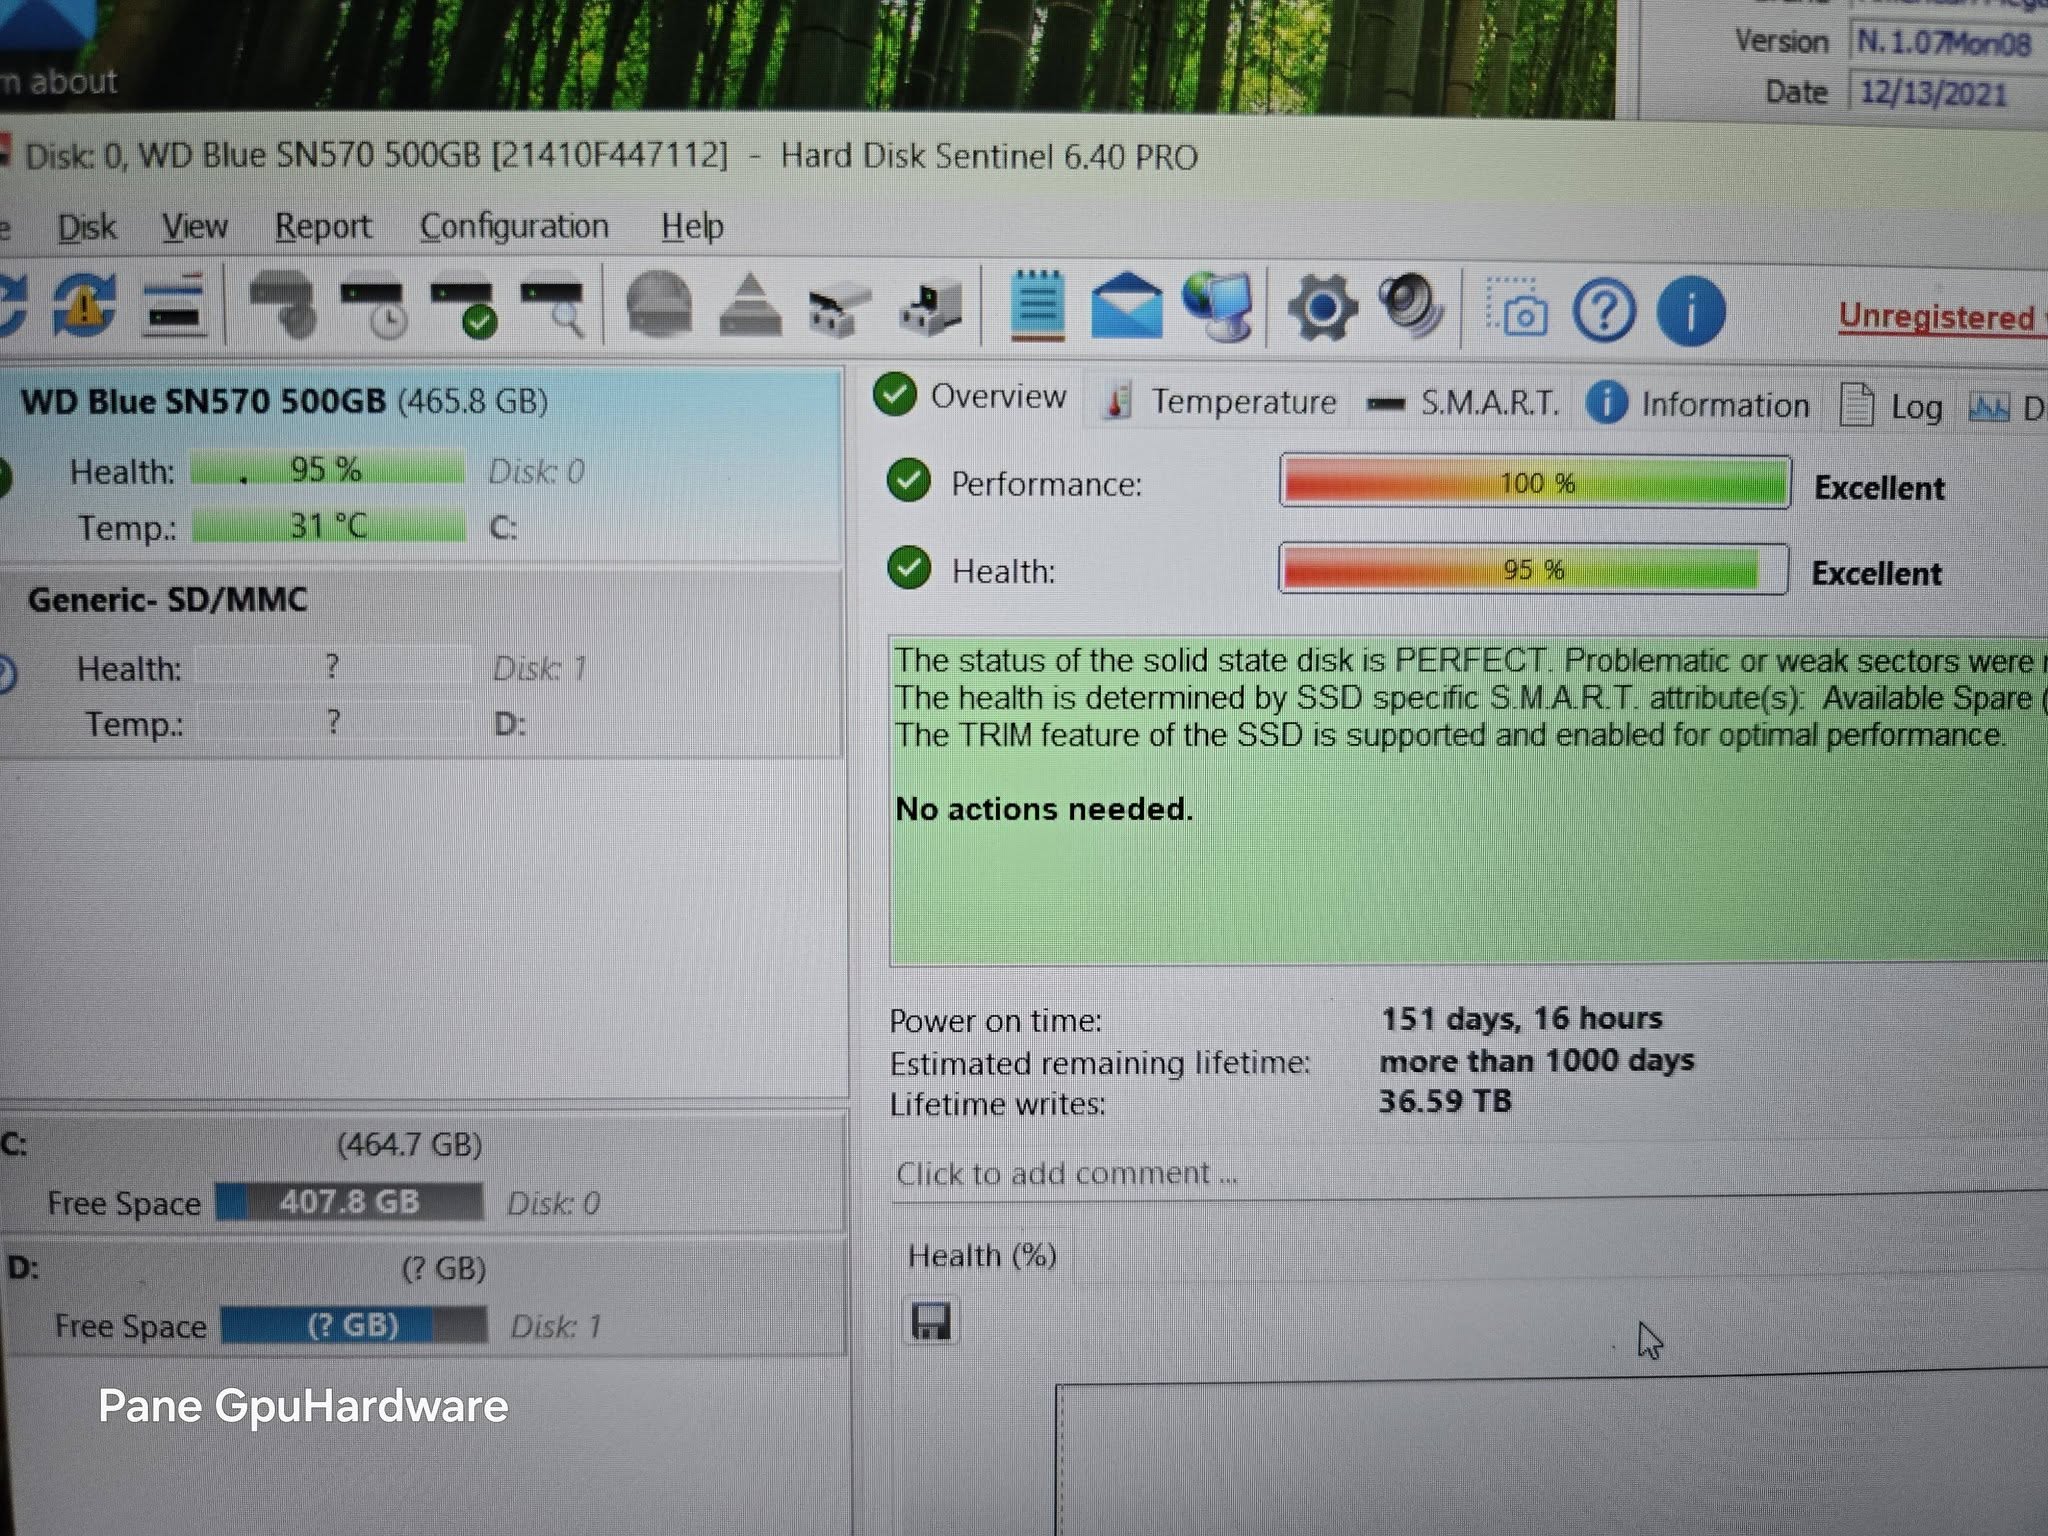Select Generic- SD/MMC disk entry
Viewport: 2048px width, 1536px height.
(420, 662)
